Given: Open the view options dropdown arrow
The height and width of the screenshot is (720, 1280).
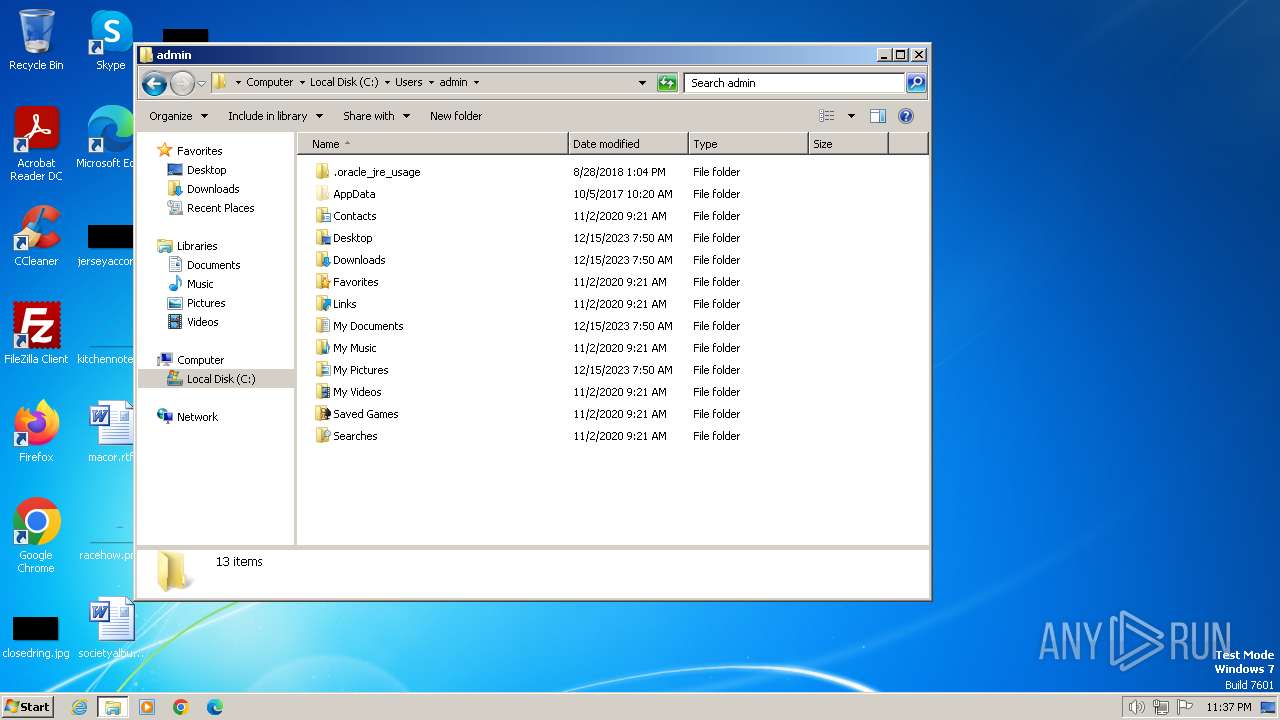Looking at the screenshot, I should pyautogui.click(x=851, y=116).
